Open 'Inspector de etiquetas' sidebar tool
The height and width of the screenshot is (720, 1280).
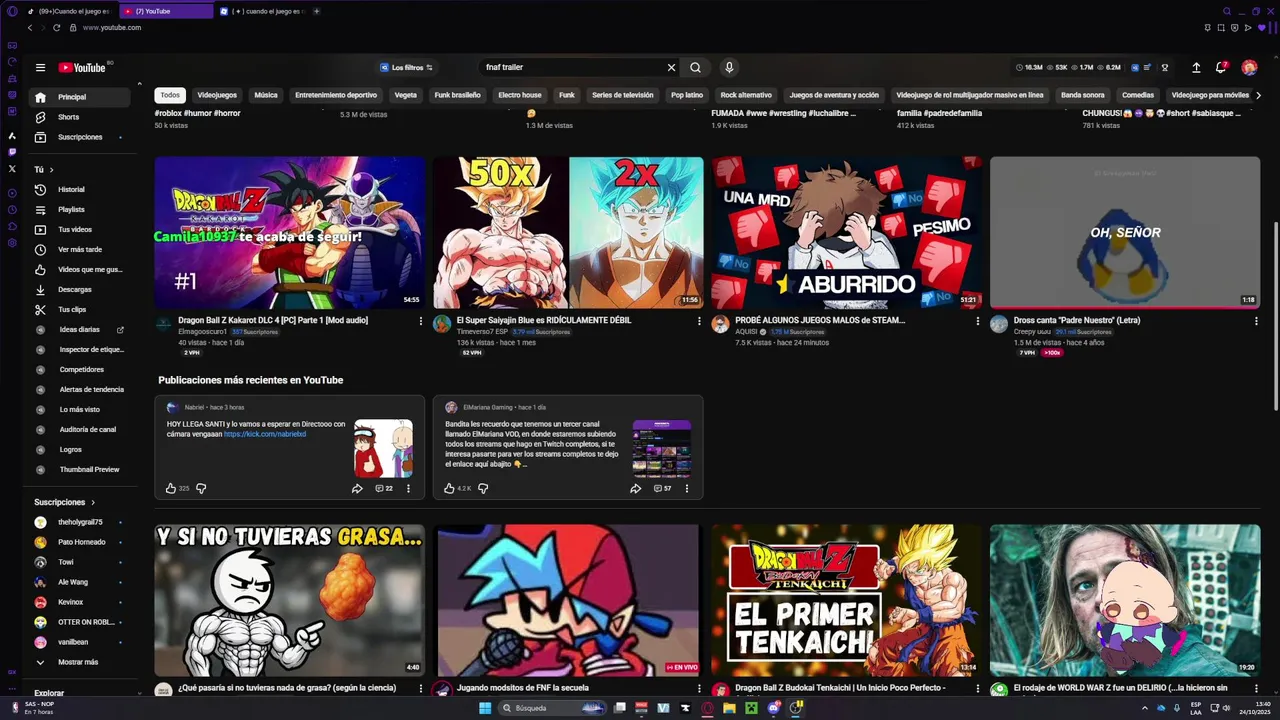pos(80,349)
